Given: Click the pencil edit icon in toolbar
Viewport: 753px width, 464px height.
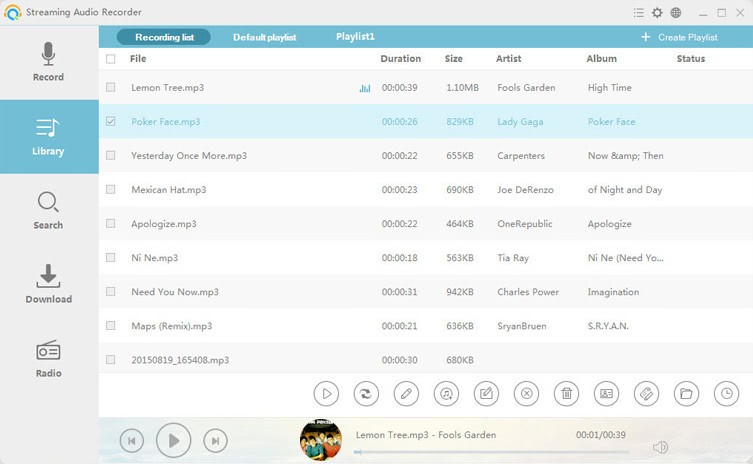Looking at the screenshot, I should tap(406, 393).
